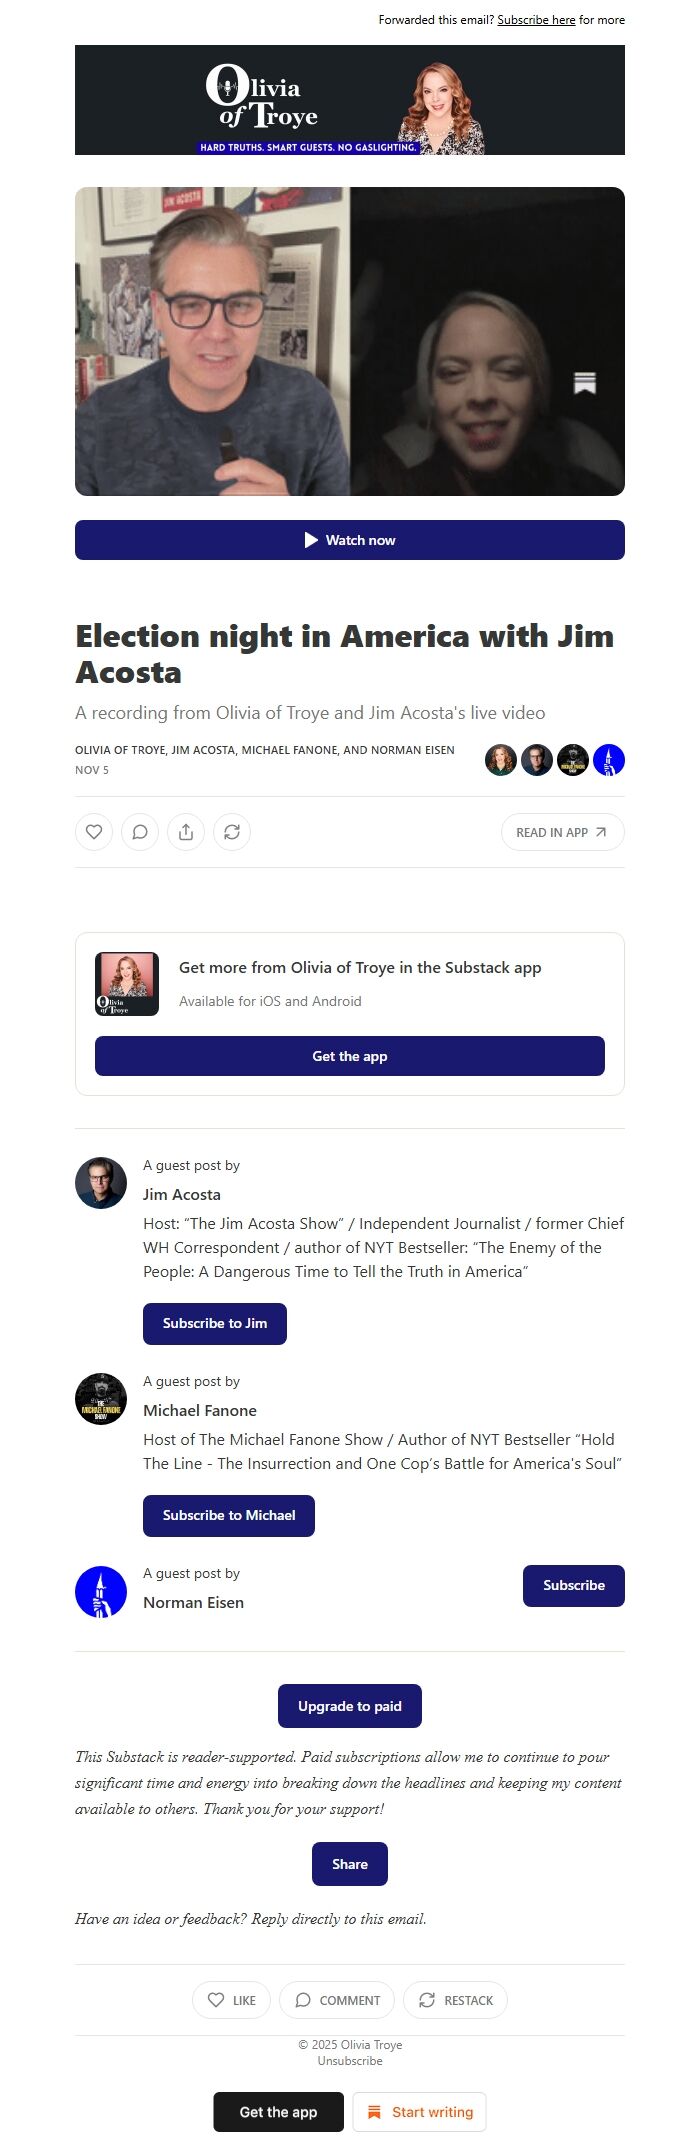This screenshot has height=2141, width=700.
Task: Click the bookmark icon on the video thumbnail
Action: tap(585, 381)
